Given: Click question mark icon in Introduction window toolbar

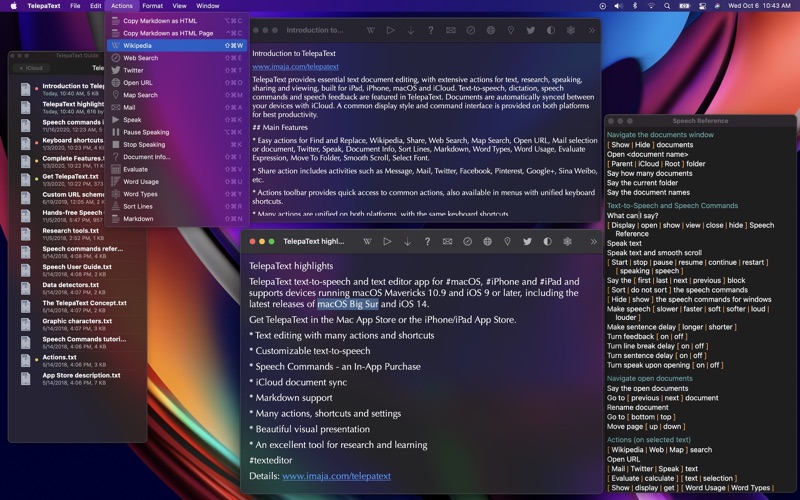Looking at the screenshot, I should point(431,30).
